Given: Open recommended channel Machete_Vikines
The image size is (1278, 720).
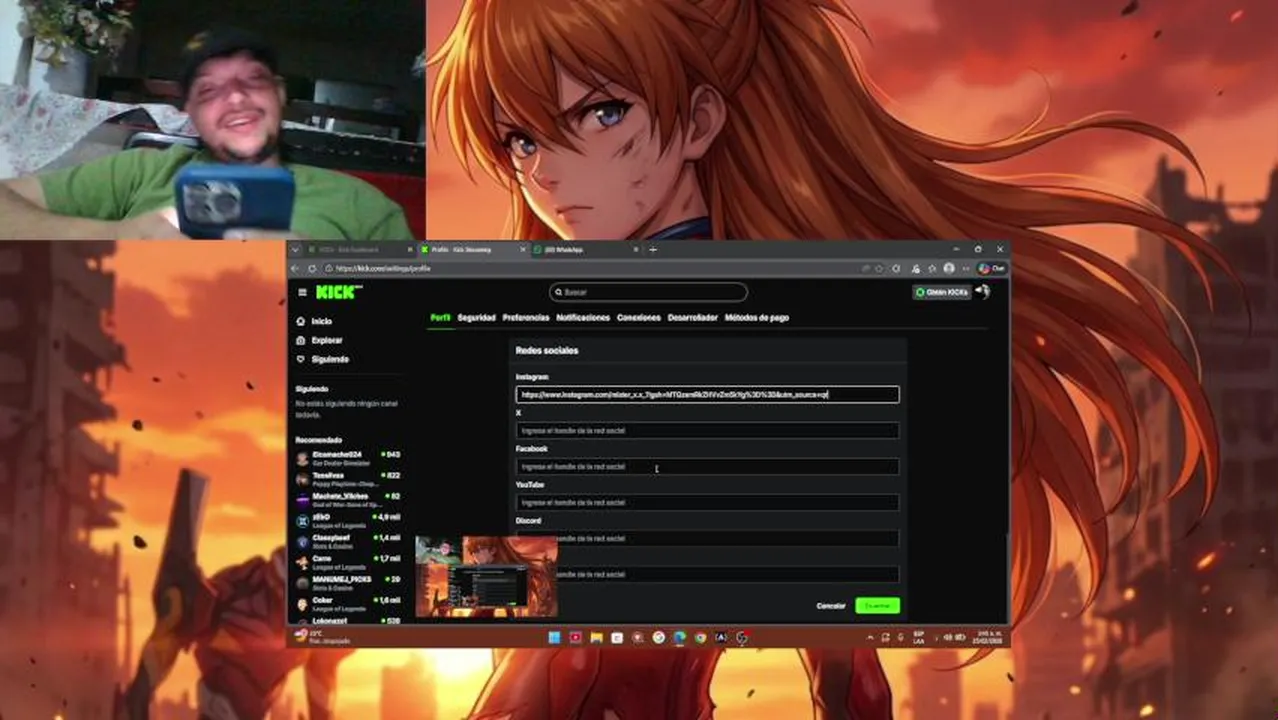Looking at the screenshot, I should tap(348, 500).
